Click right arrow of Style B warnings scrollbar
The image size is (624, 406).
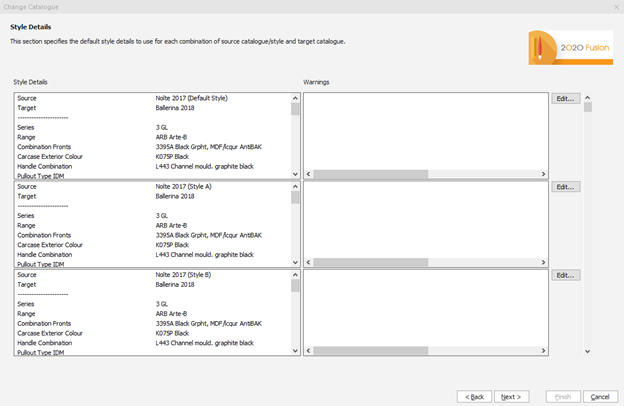click(543, 351)
